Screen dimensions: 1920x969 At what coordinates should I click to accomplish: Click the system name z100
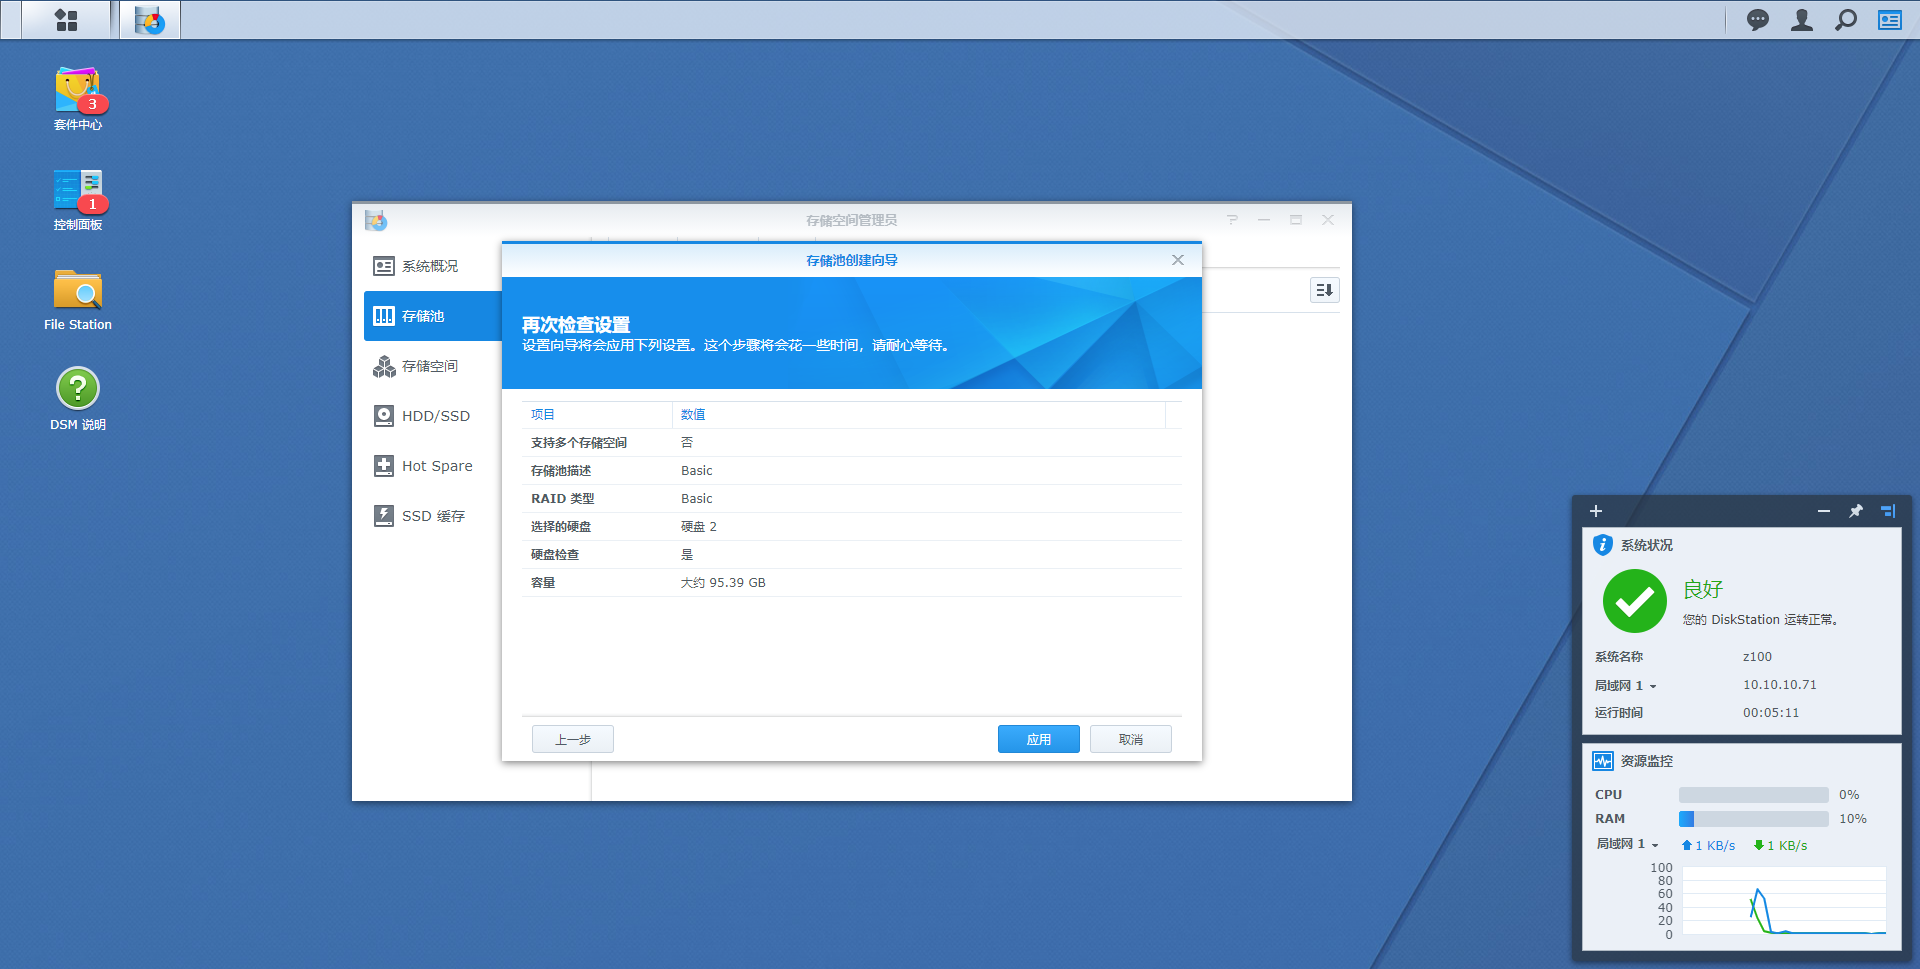pos(1757,657)
